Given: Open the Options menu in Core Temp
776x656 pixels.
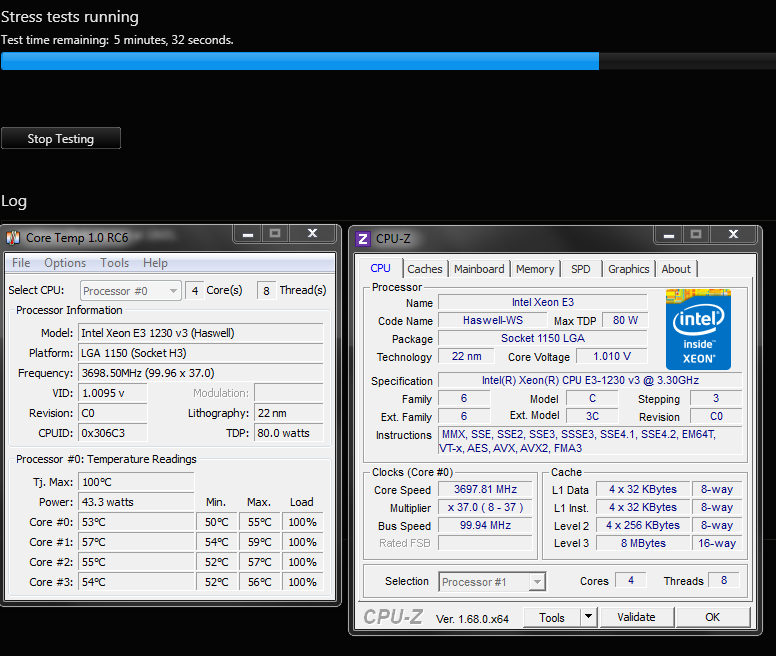Looking at the screenshot, I should point(65,263).
